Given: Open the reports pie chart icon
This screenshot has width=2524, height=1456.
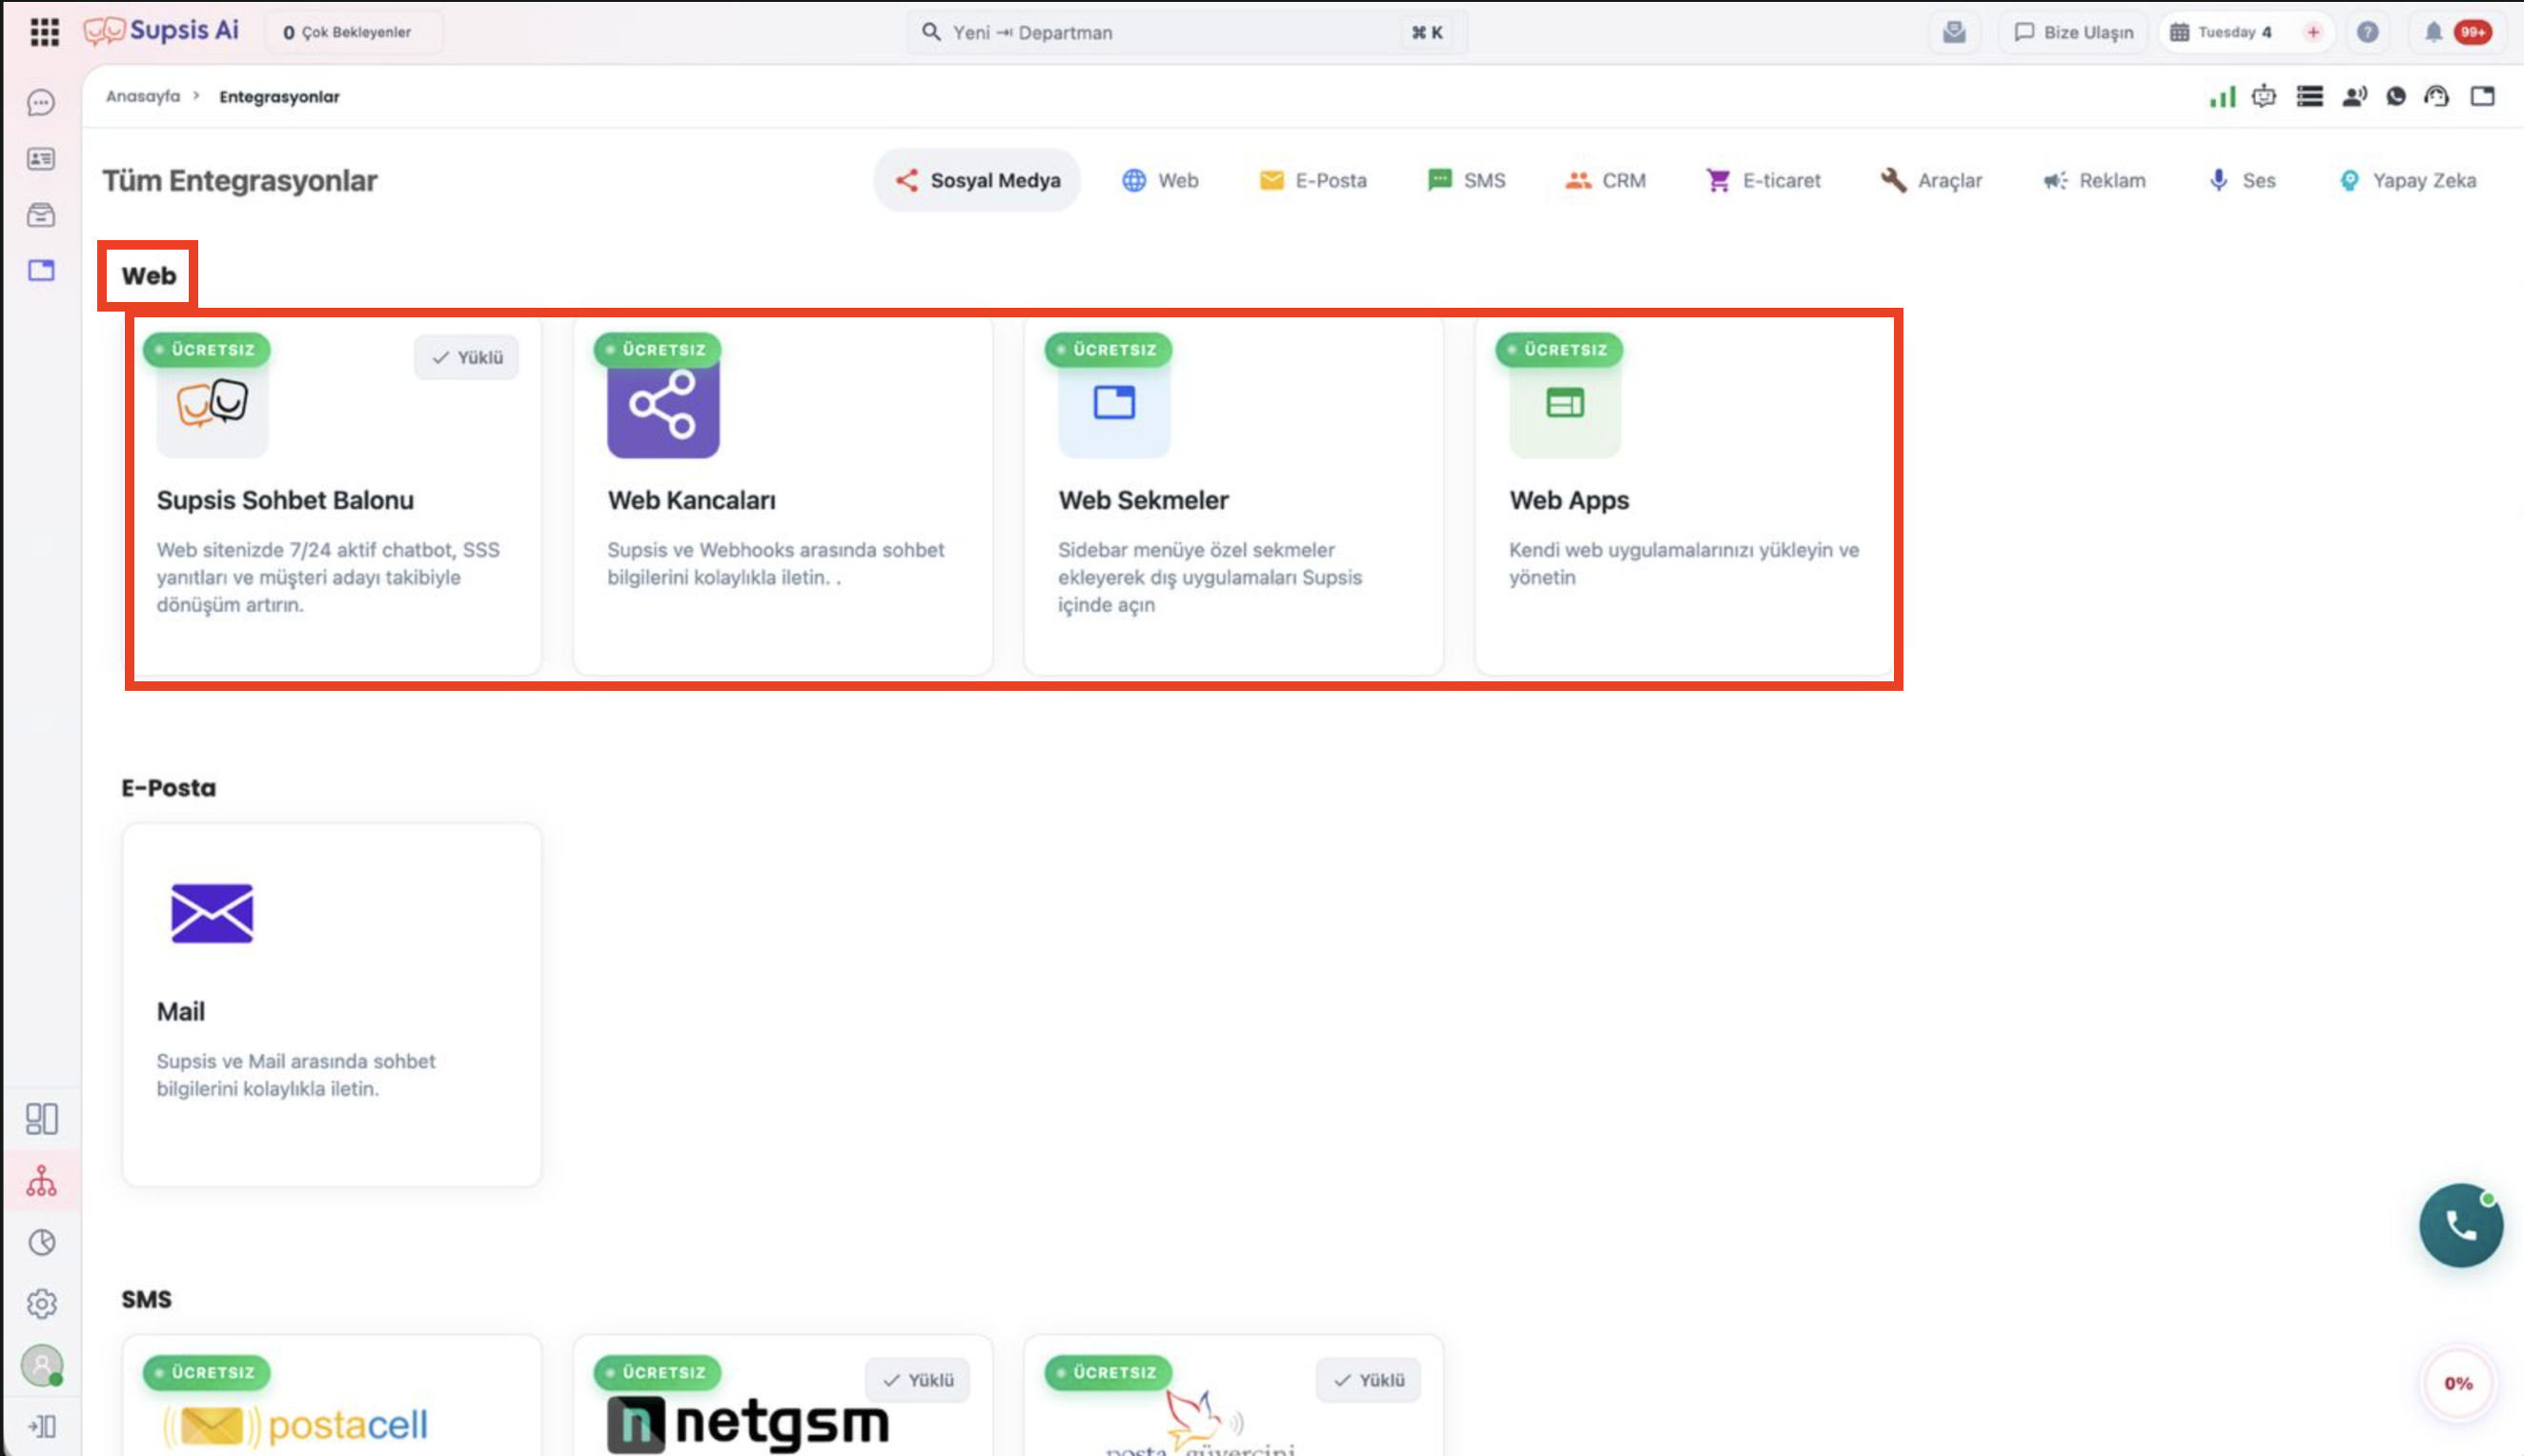Looking at the screenshot, I should click(41, 1242).
